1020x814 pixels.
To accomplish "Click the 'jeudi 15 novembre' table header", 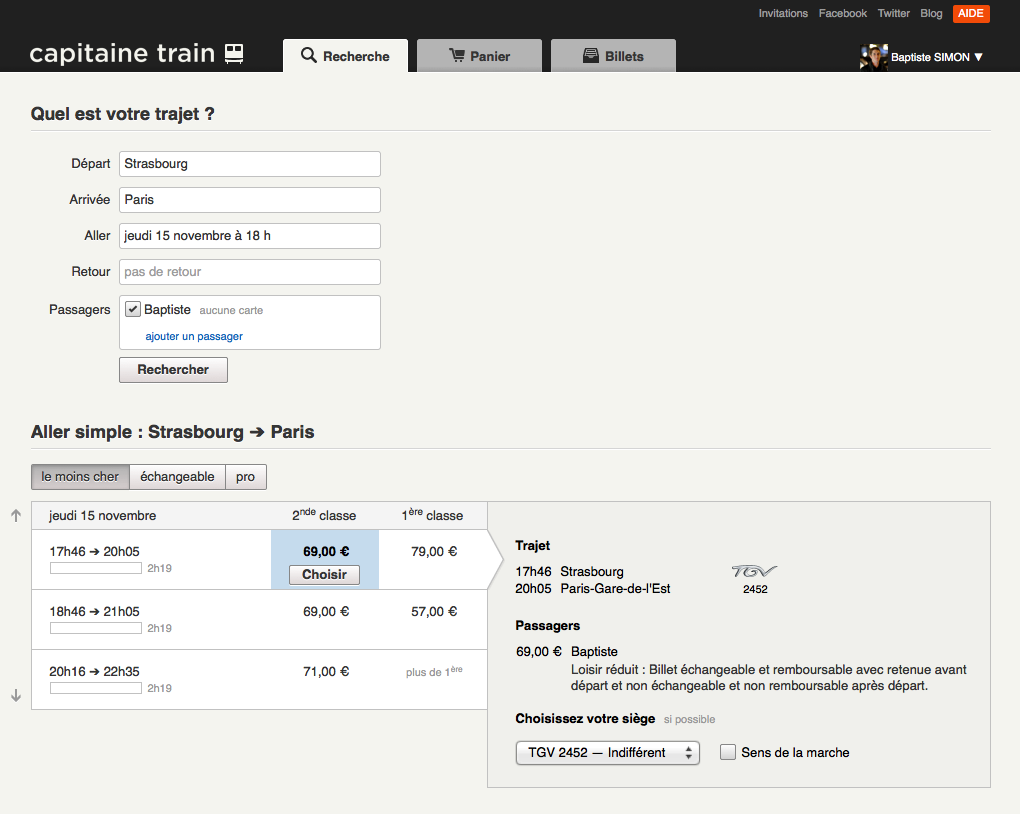I will coord(103,515).
